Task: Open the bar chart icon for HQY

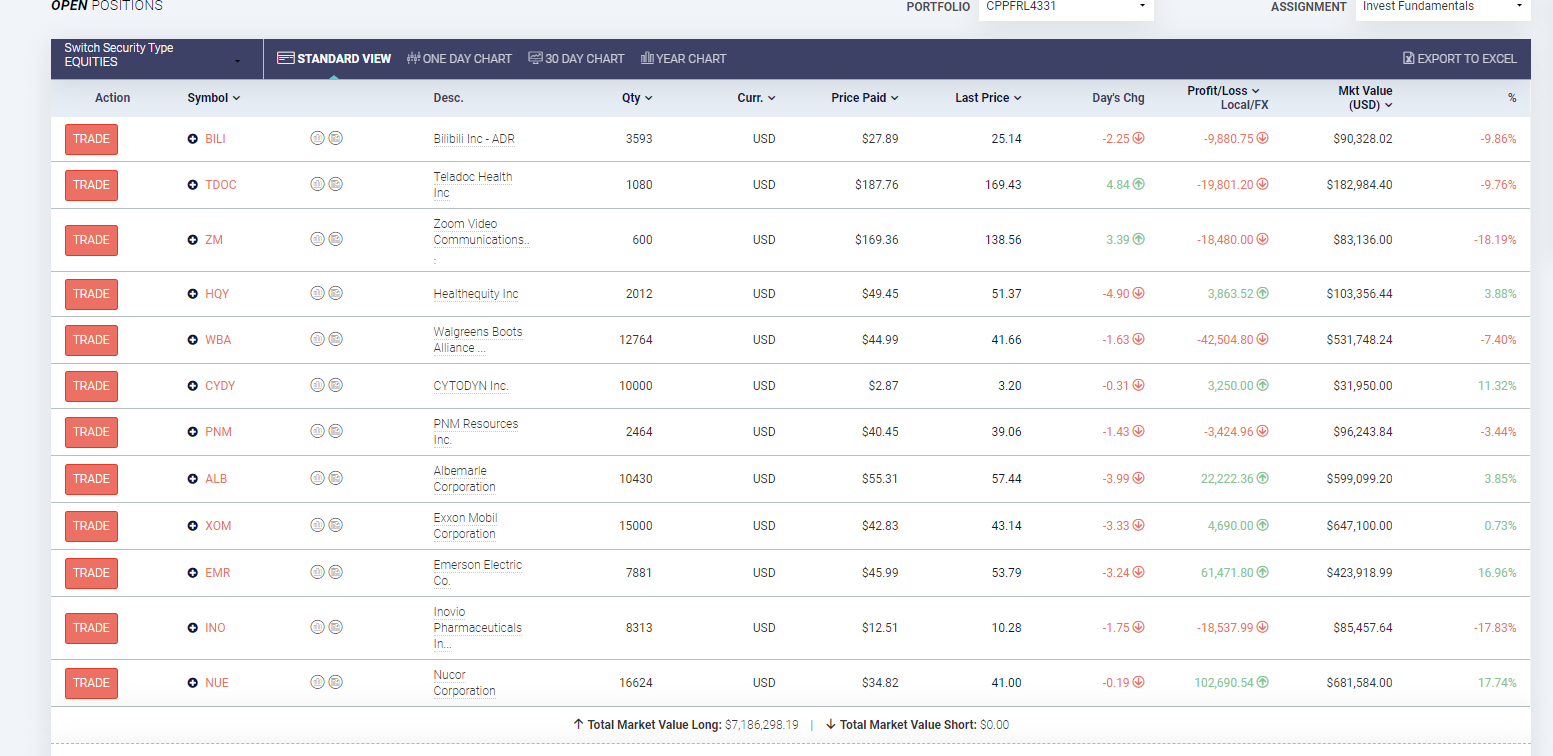Action: (x=317, y=293)
